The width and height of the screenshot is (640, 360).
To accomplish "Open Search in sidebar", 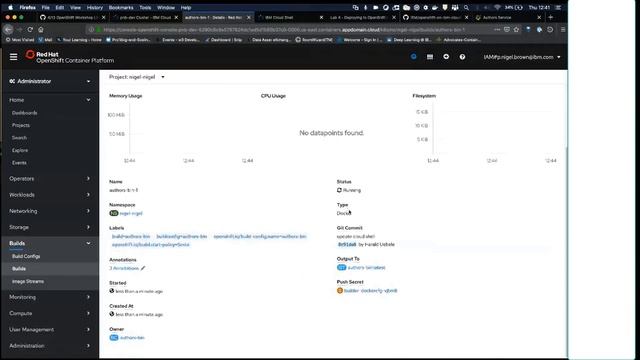I will [x=19, y=138].
